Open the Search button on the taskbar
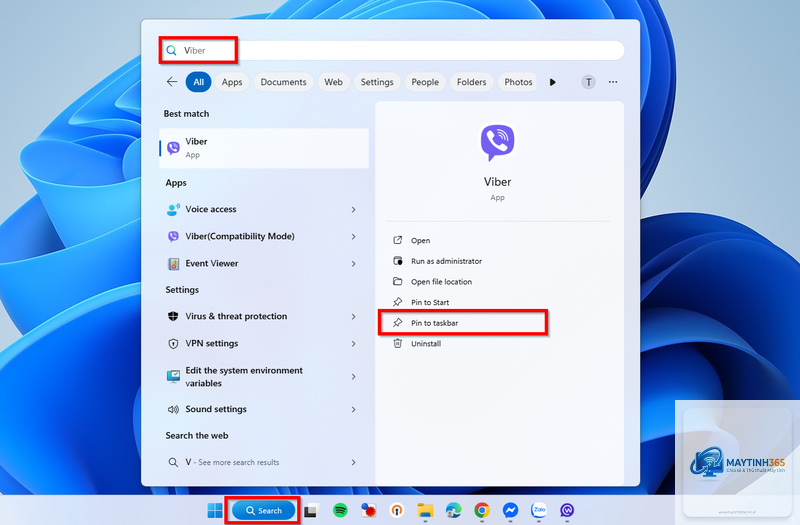Image resolution: width=800 pixels, height=525 pixels. (x=264, y=510)
